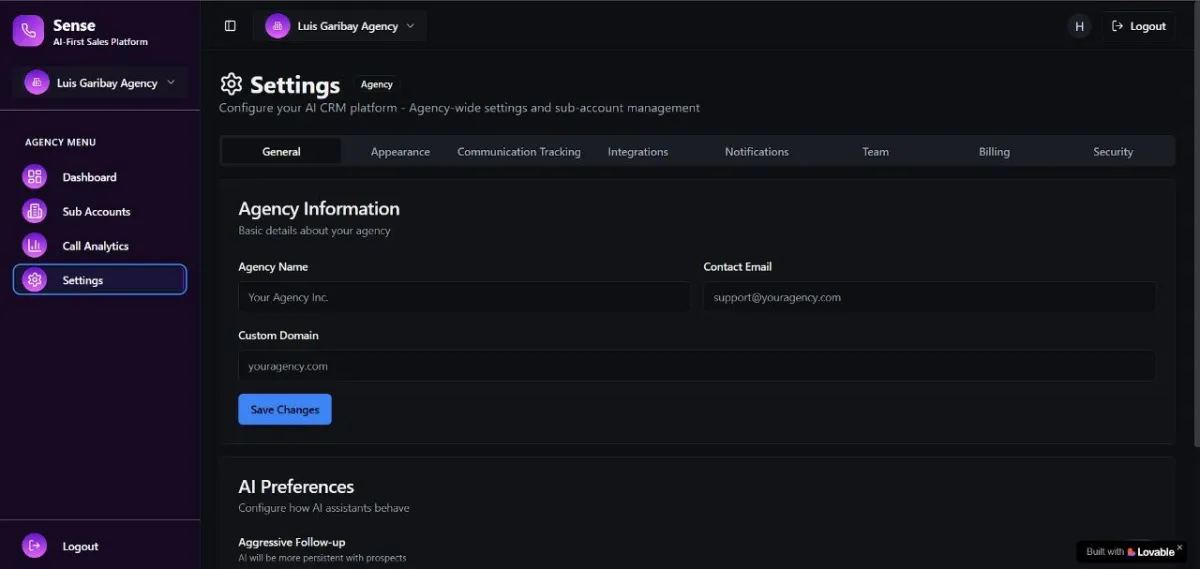The image size is (1200, 569).
Task: Dismiss the Built with Lovable badge
Action: point(1180,547)
